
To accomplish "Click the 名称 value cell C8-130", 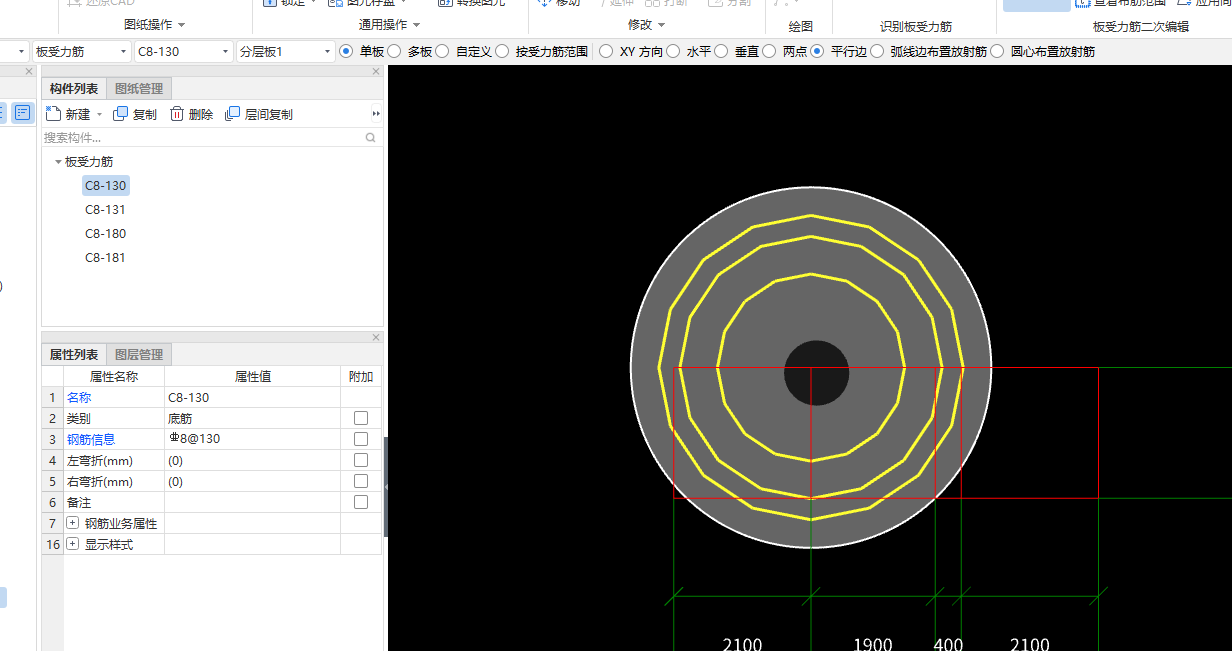I will 252,397.
